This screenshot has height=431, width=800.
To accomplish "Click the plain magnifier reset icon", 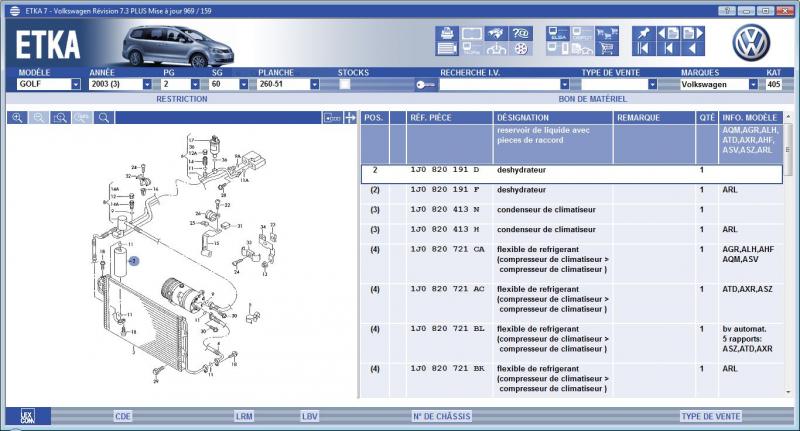I will pyautogui.click(x=104, y=118).
